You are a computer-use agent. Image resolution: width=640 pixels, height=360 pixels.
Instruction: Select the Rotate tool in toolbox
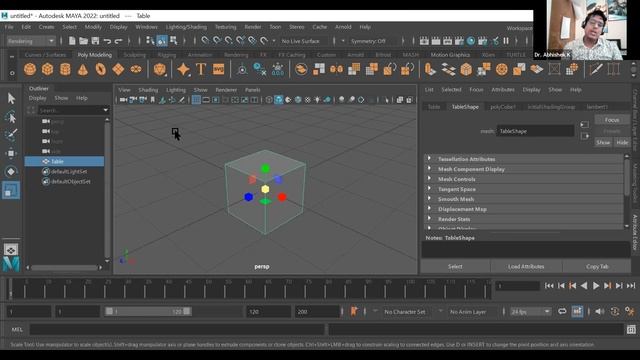click(11, 171)
